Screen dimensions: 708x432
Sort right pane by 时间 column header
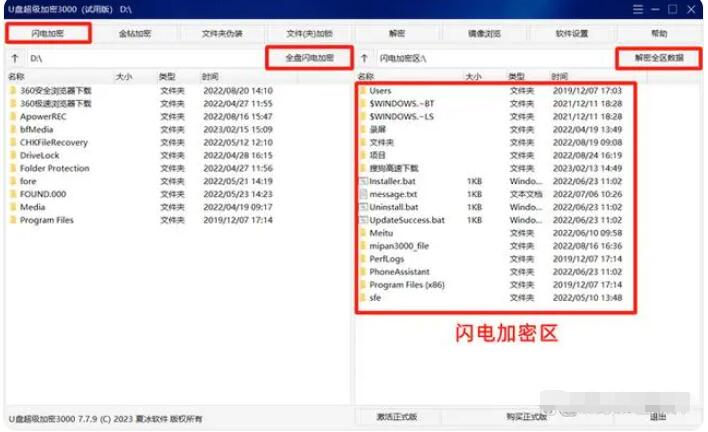coord(561,76)
